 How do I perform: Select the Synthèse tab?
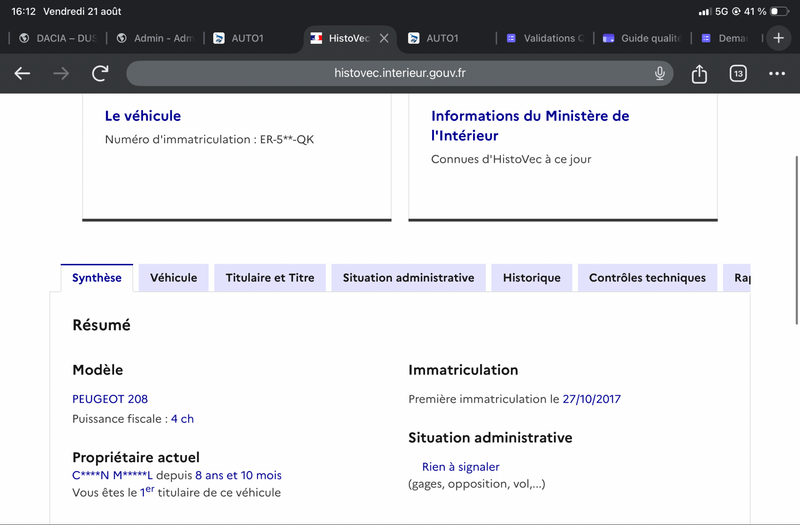(x=97, y=278)
